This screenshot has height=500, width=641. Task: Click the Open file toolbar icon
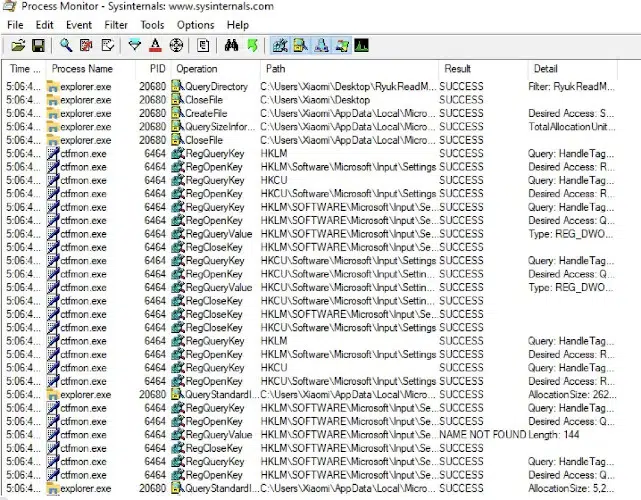[x=18, y=45]
